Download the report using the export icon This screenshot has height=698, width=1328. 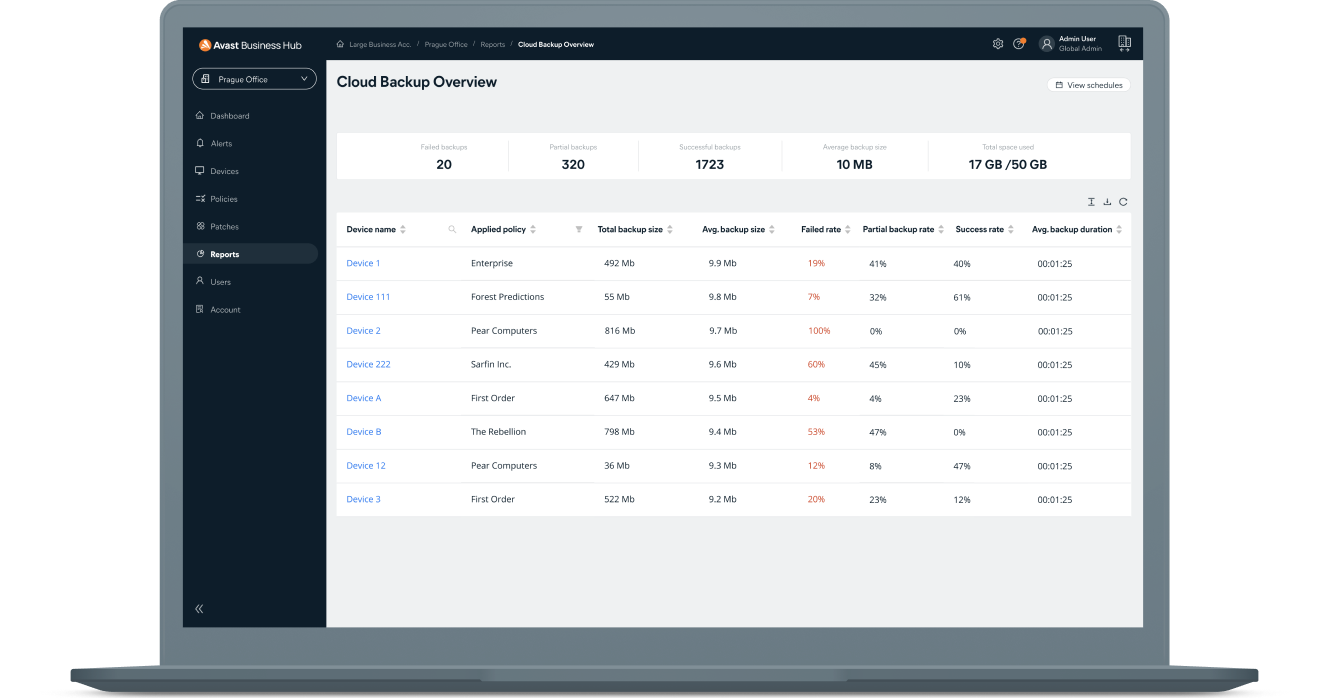[x=1107, y=202]
